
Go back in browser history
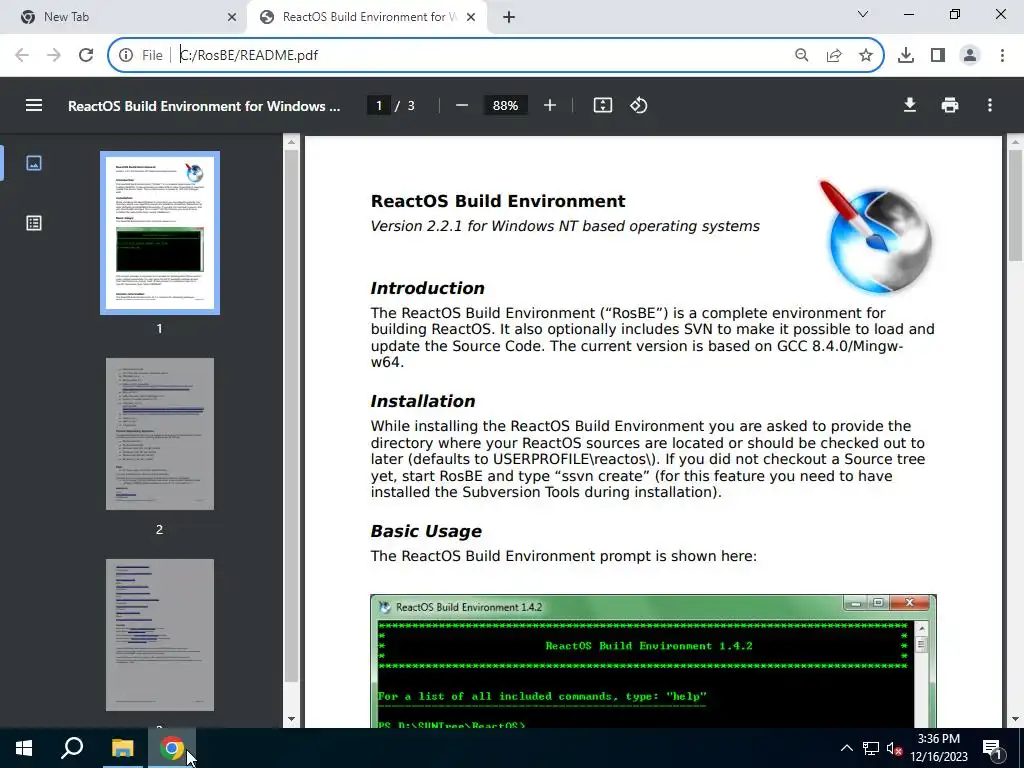pos(22,55)
